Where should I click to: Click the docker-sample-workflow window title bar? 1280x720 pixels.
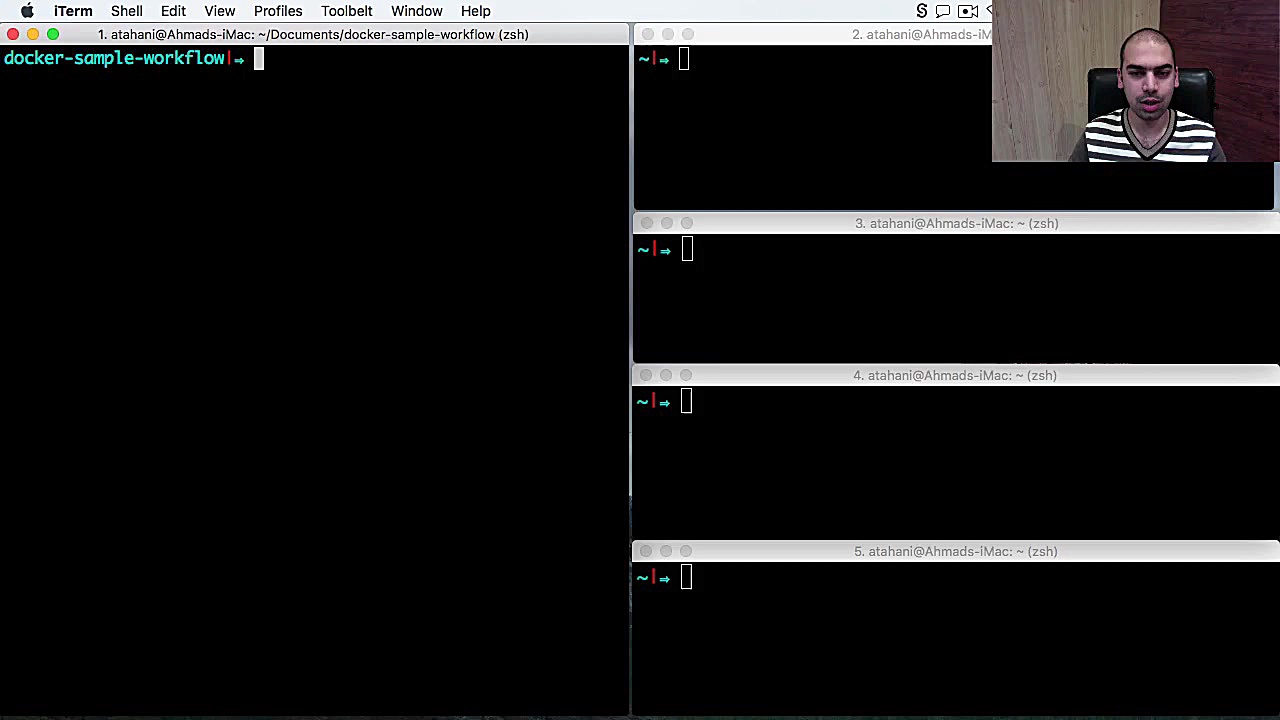point(313,34)
